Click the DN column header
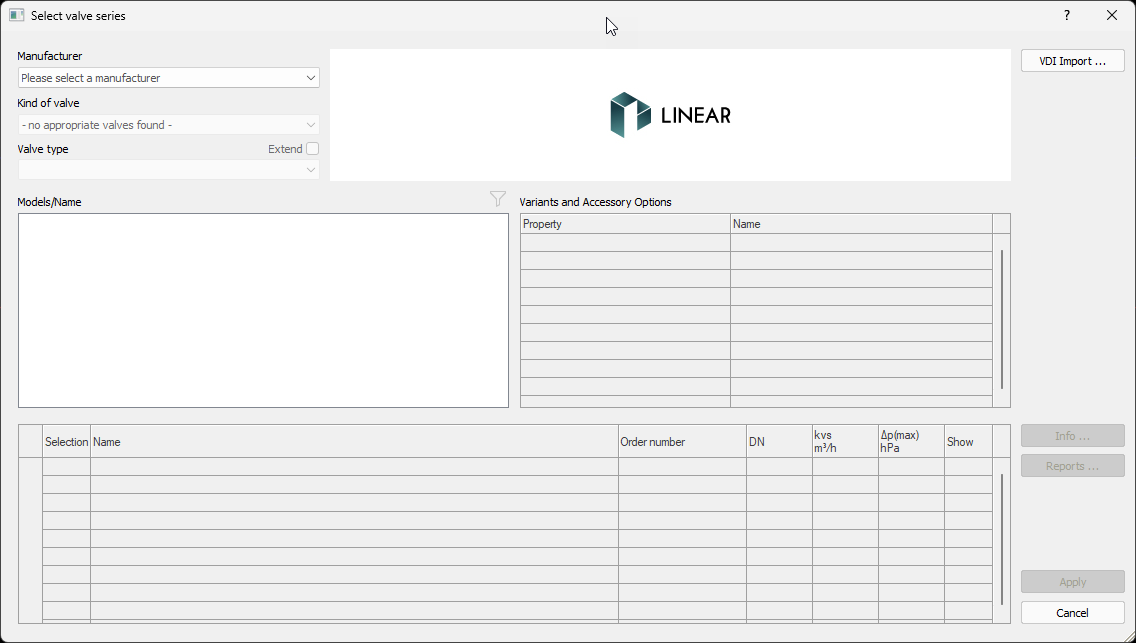 point(780,442)
